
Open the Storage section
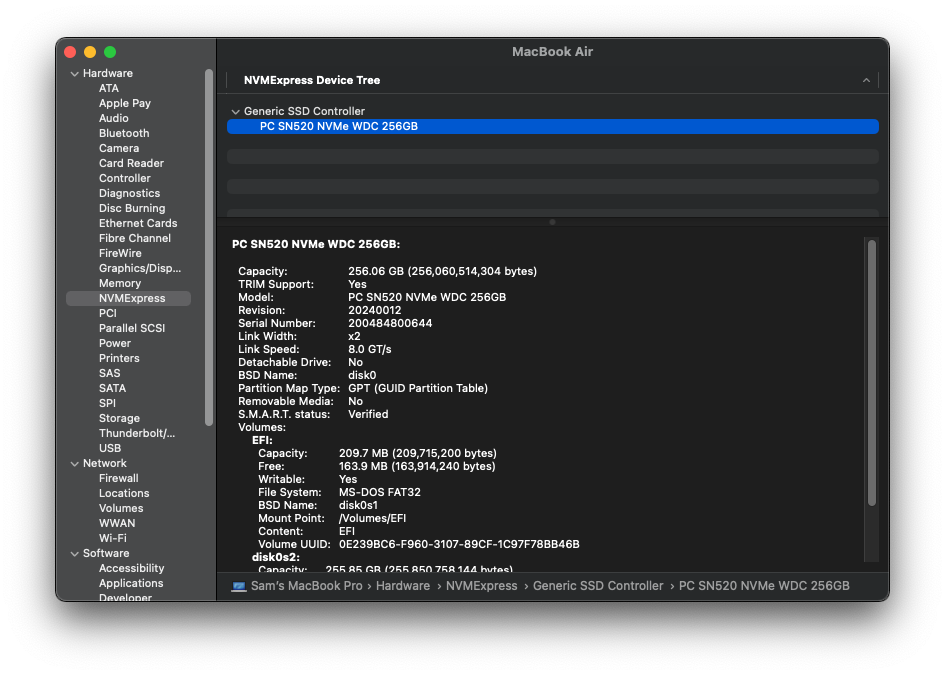[x=119, y=418]
